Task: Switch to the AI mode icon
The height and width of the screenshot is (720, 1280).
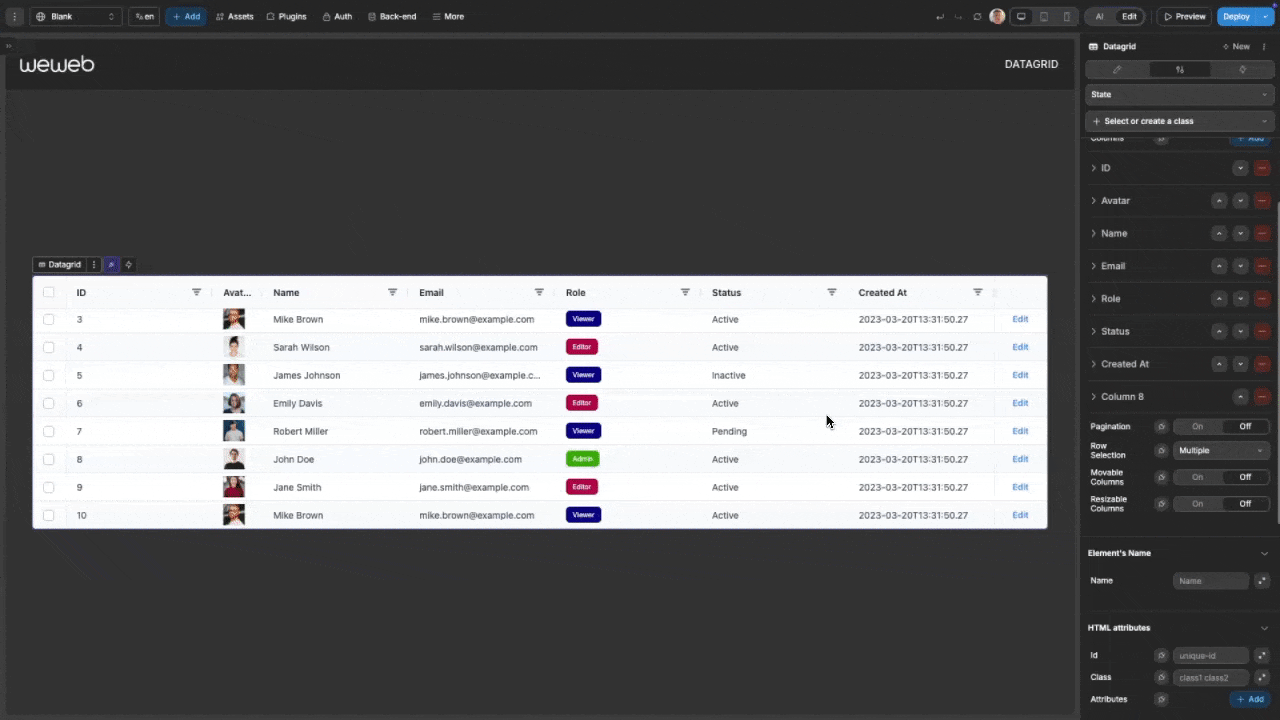Action: tap(1099, 16)
